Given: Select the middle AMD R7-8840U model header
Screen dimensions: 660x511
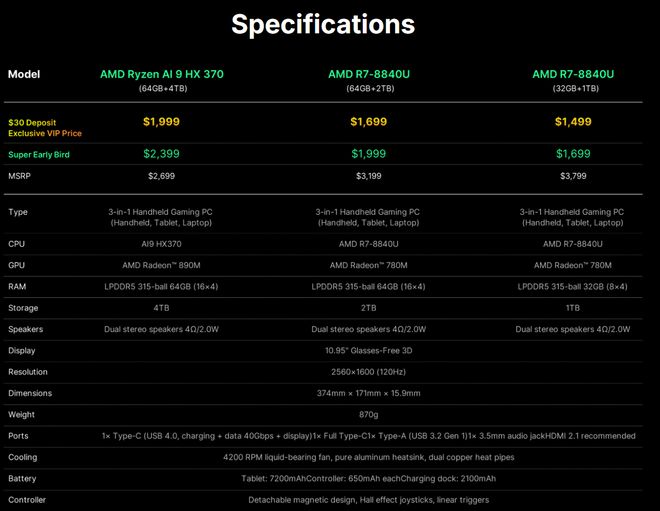Looking at the screenshot, I should click(x=369, y=74).
